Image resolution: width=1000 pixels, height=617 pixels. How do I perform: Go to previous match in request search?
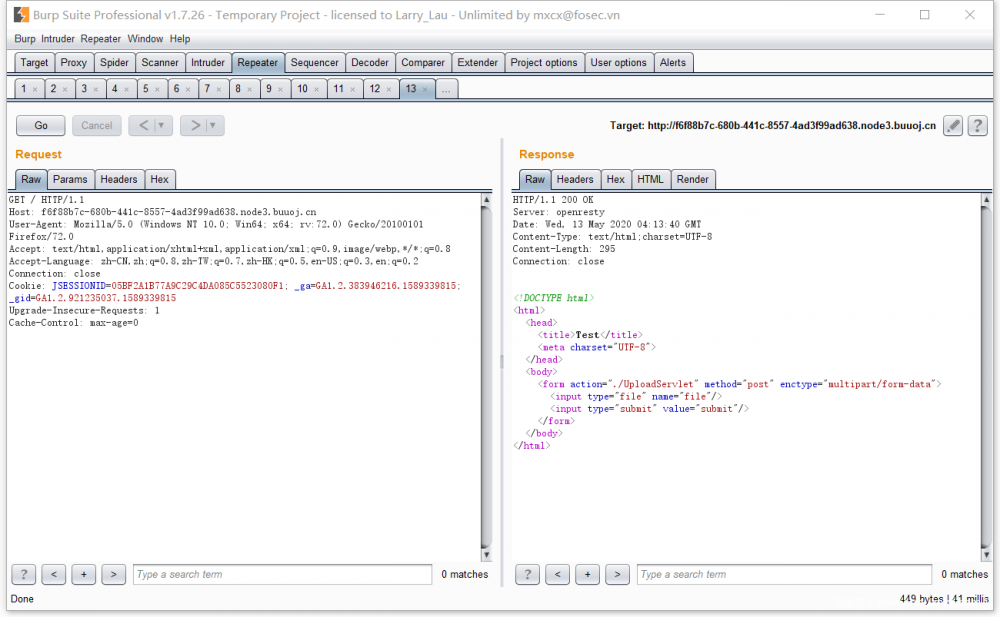(x=54, y=574)
